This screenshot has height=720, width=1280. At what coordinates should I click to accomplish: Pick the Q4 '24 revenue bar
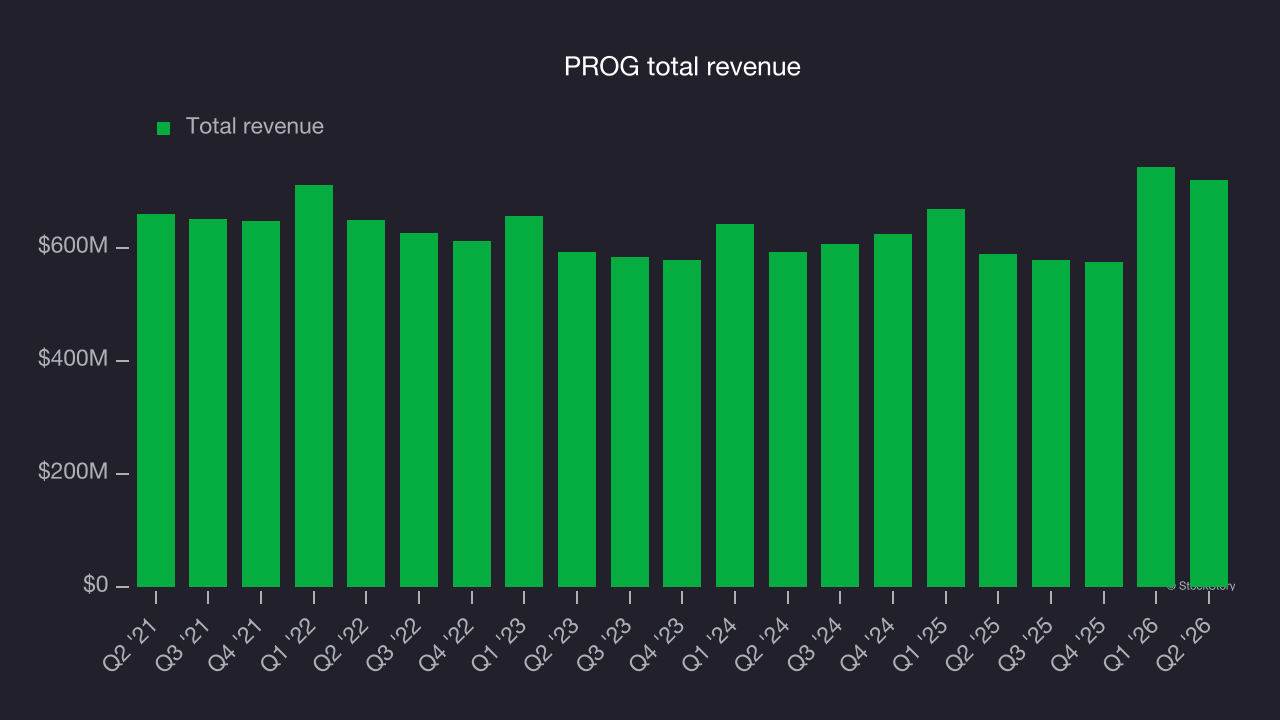893,410
